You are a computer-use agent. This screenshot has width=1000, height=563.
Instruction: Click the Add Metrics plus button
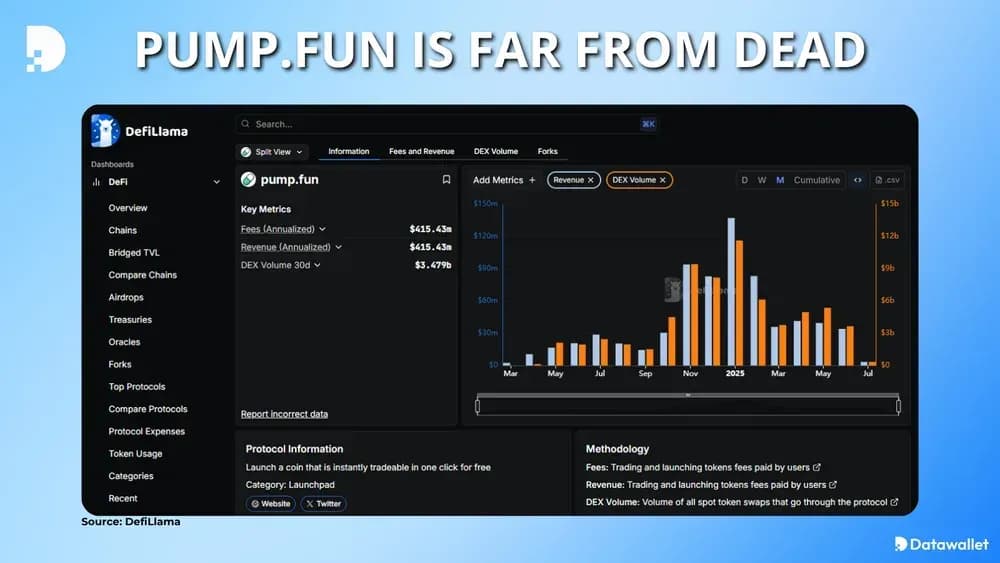tap(532, 180)
